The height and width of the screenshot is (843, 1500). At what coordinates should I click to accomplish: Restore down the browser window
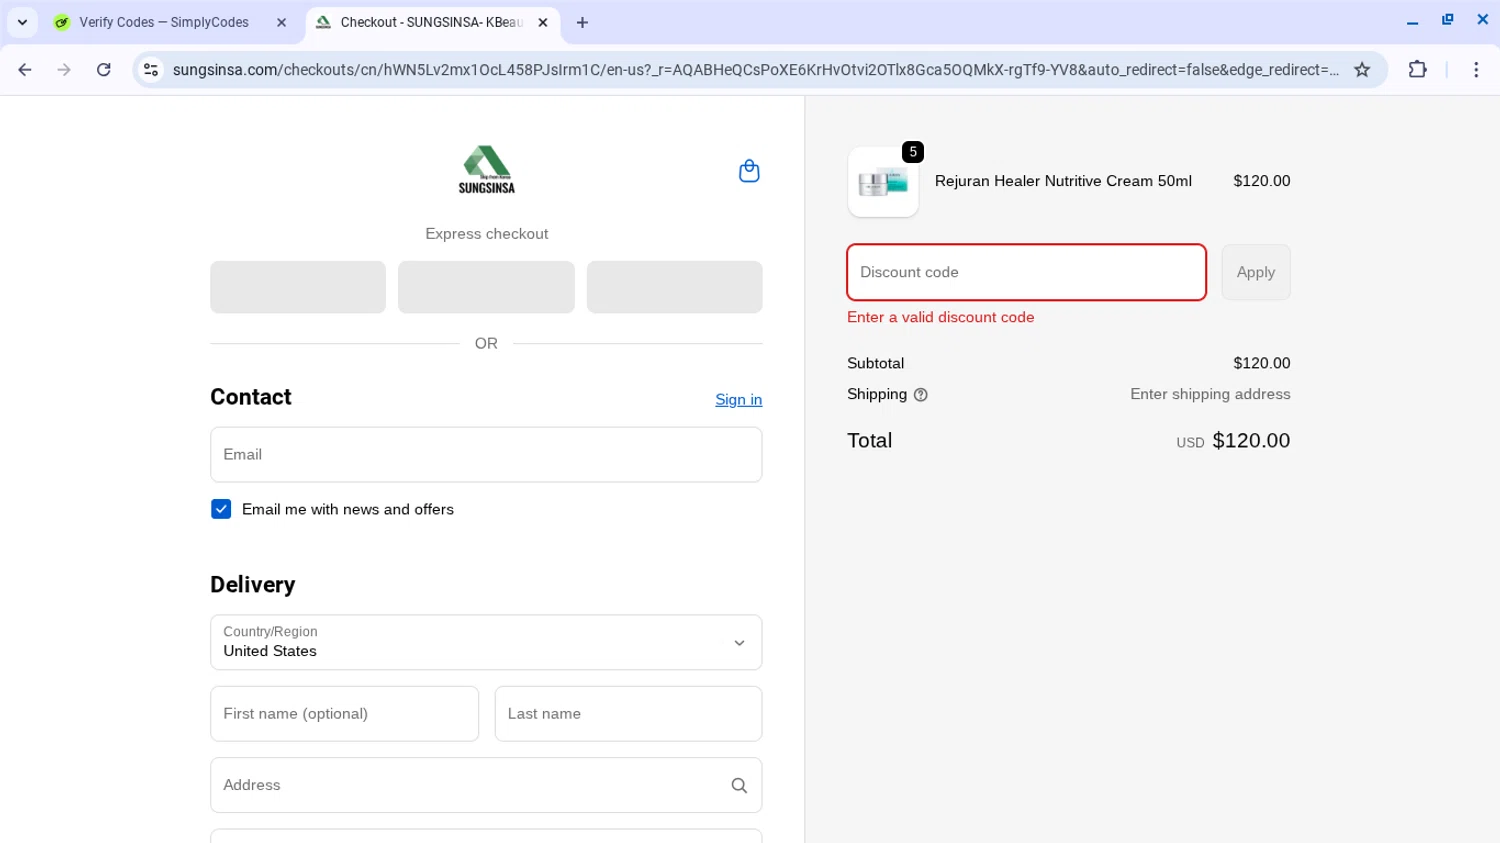[x=1447, y=20]
